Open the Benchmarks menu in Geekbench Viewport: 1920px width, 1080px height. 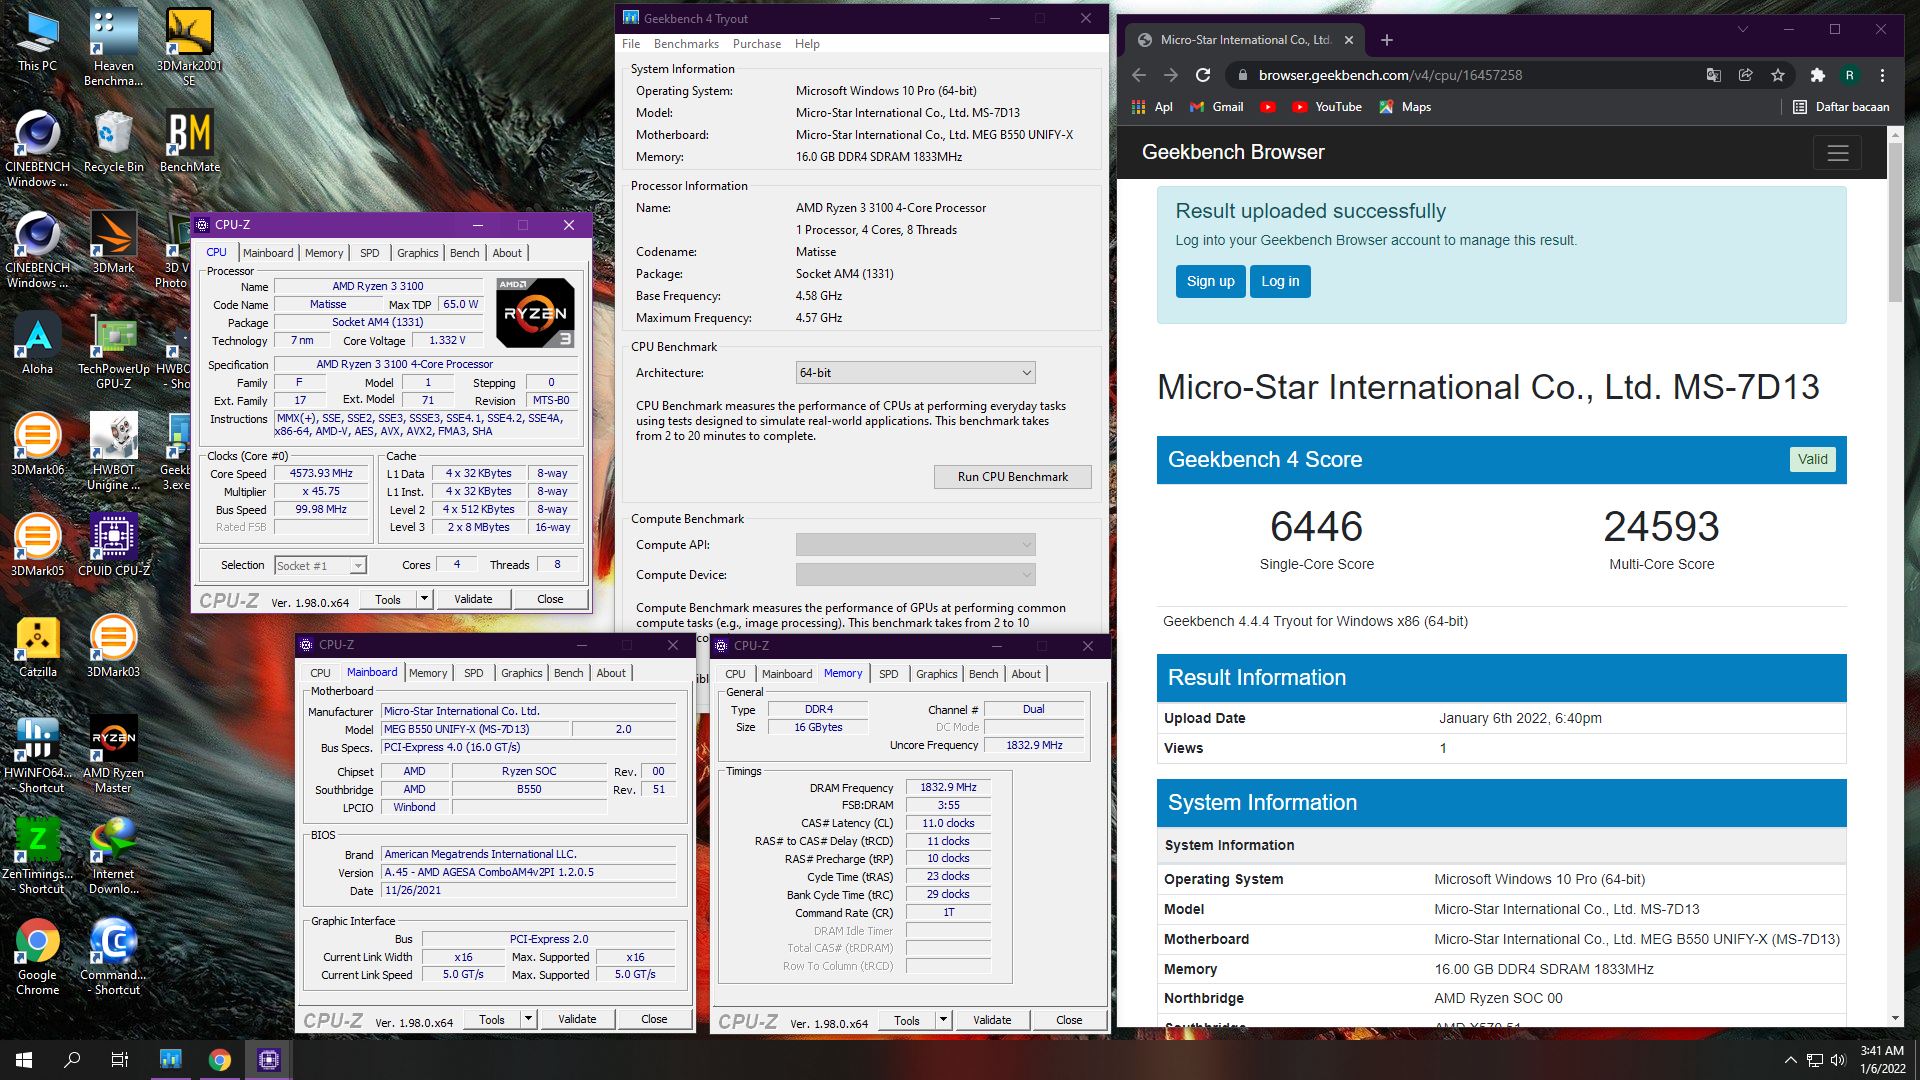pyautogui.click(x=686, y=44)
